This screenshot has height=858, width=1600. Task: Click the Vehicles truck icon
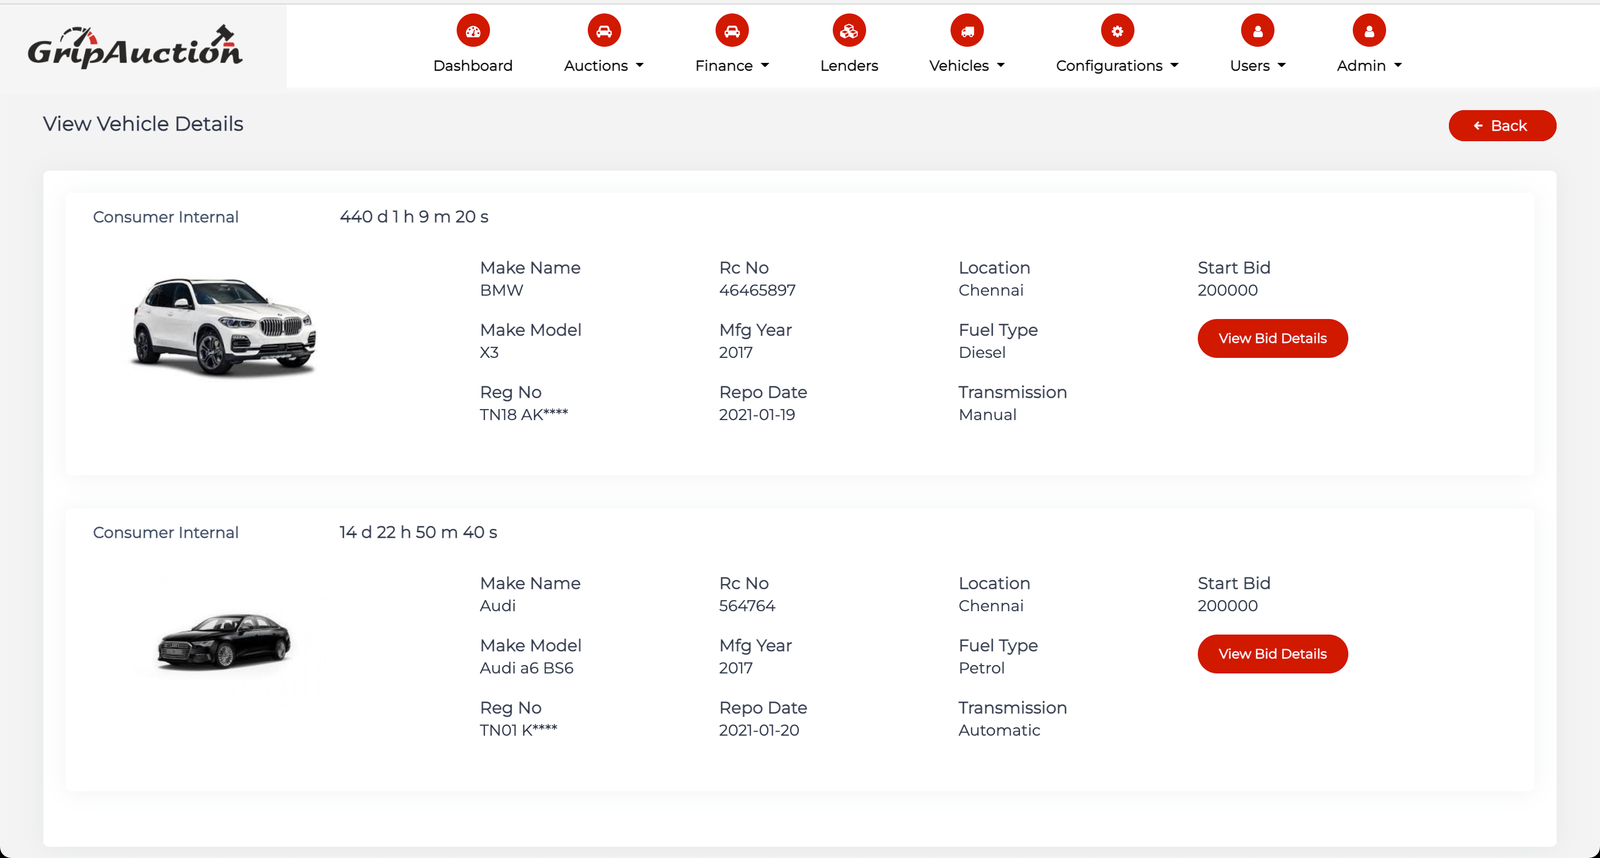coord(967,31)
